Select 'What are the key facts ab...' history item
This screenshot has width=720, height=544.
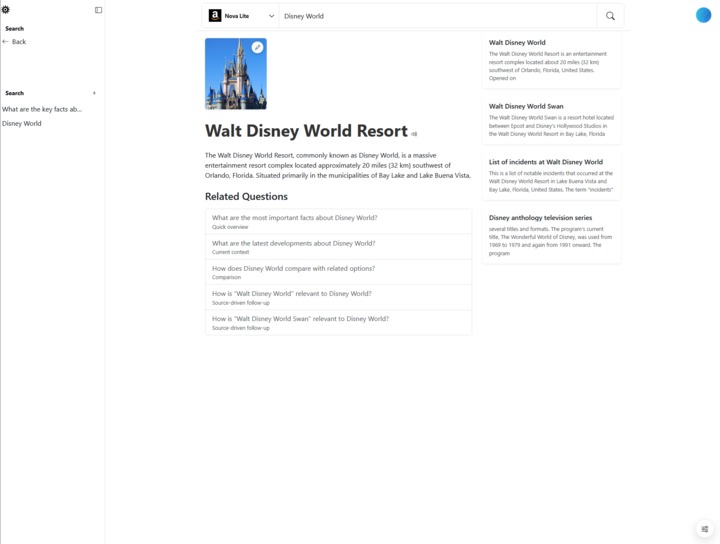point(42,109)
